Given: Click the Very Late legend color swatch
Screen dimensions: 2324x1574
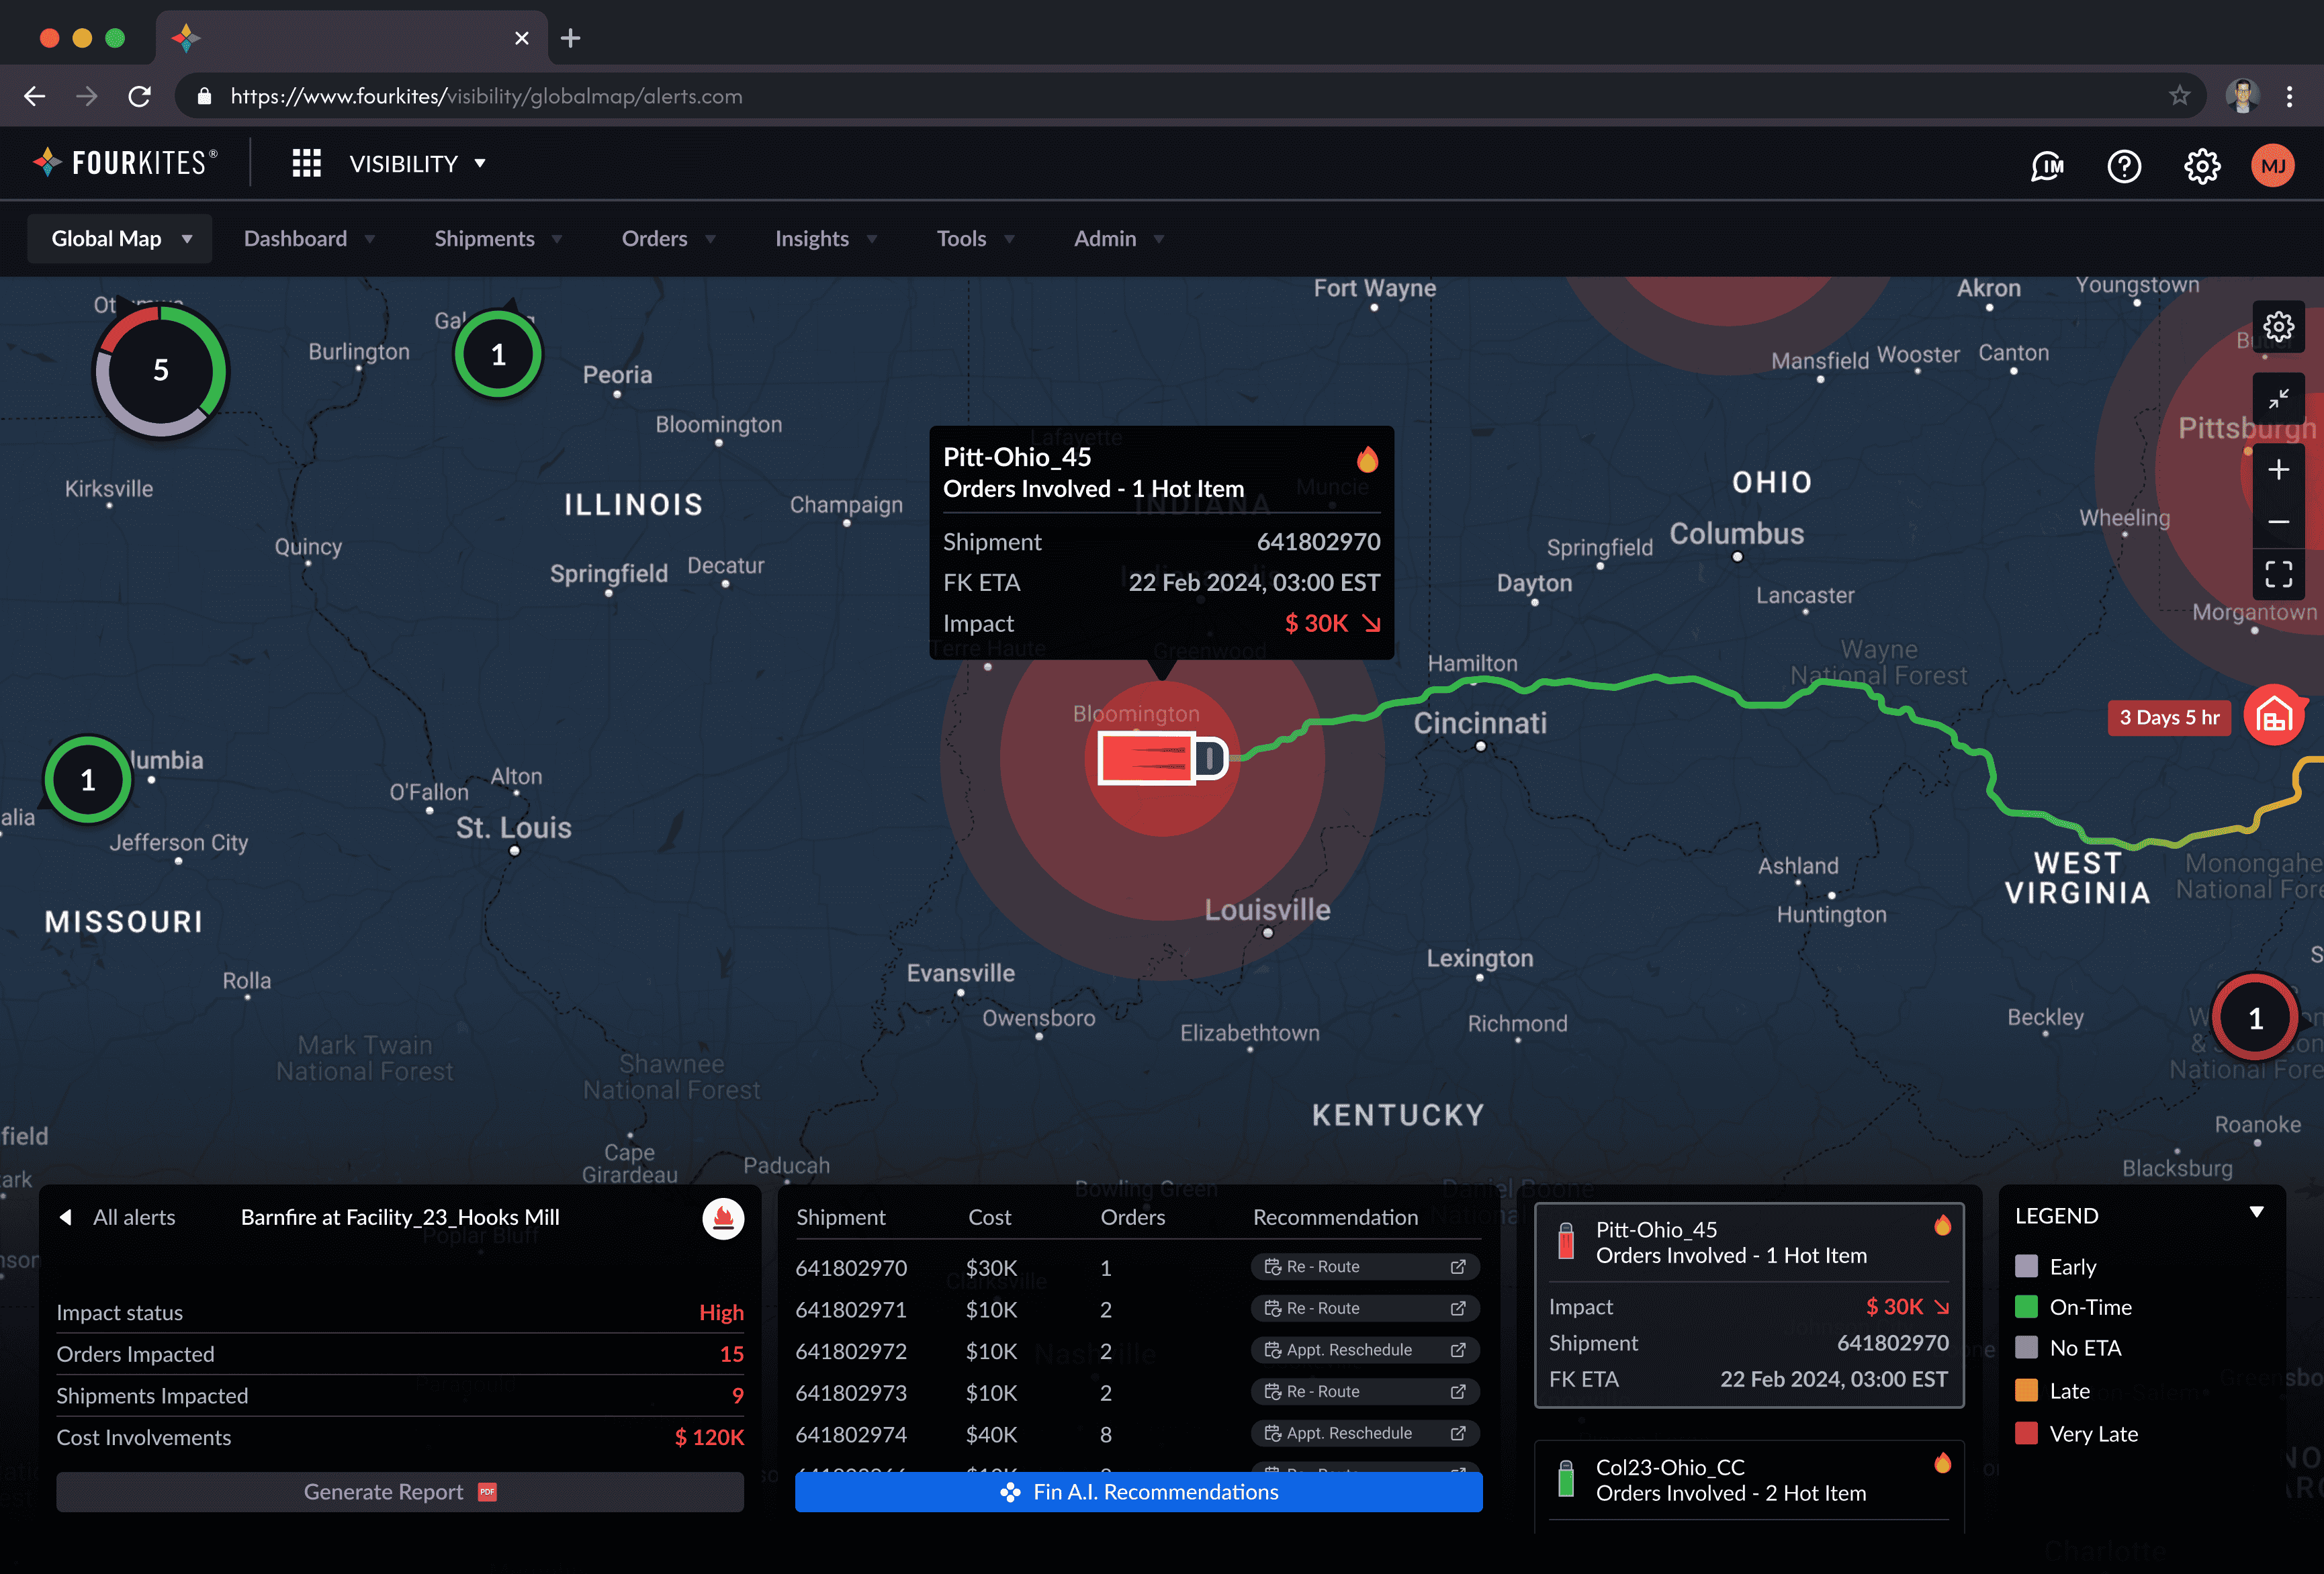Looking at the screenshot, I should (2026, 1433).
